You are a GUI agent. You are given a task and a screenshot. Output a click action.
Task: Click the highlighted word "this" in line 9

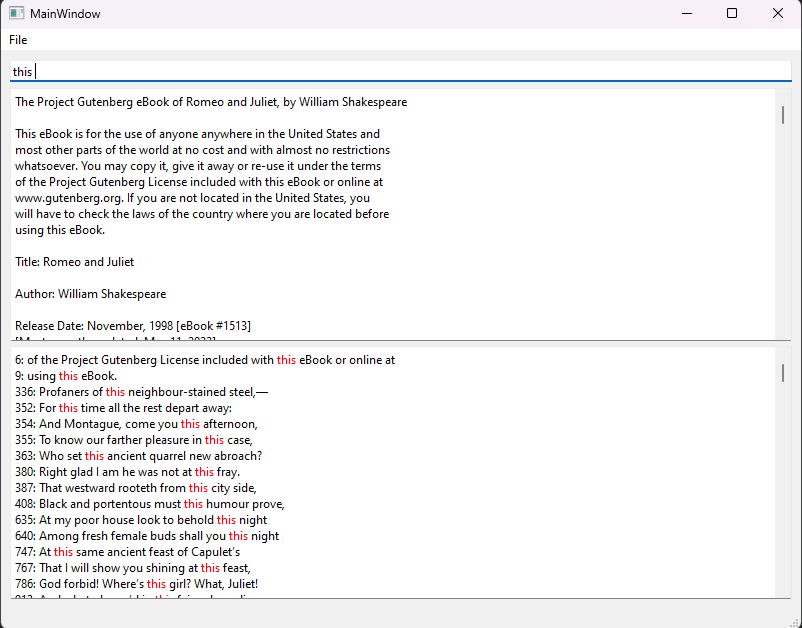67,375
